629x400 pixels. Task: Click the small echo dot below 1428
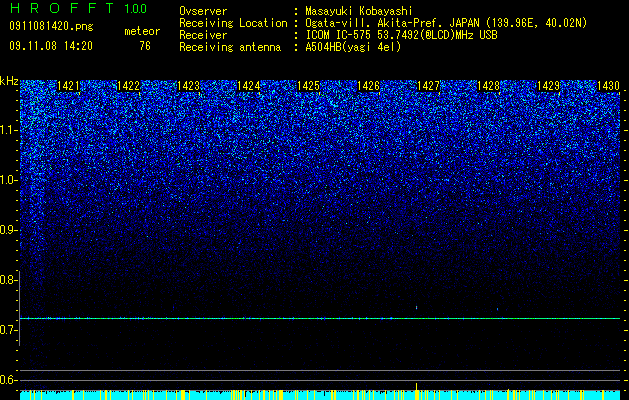[497, 309]
